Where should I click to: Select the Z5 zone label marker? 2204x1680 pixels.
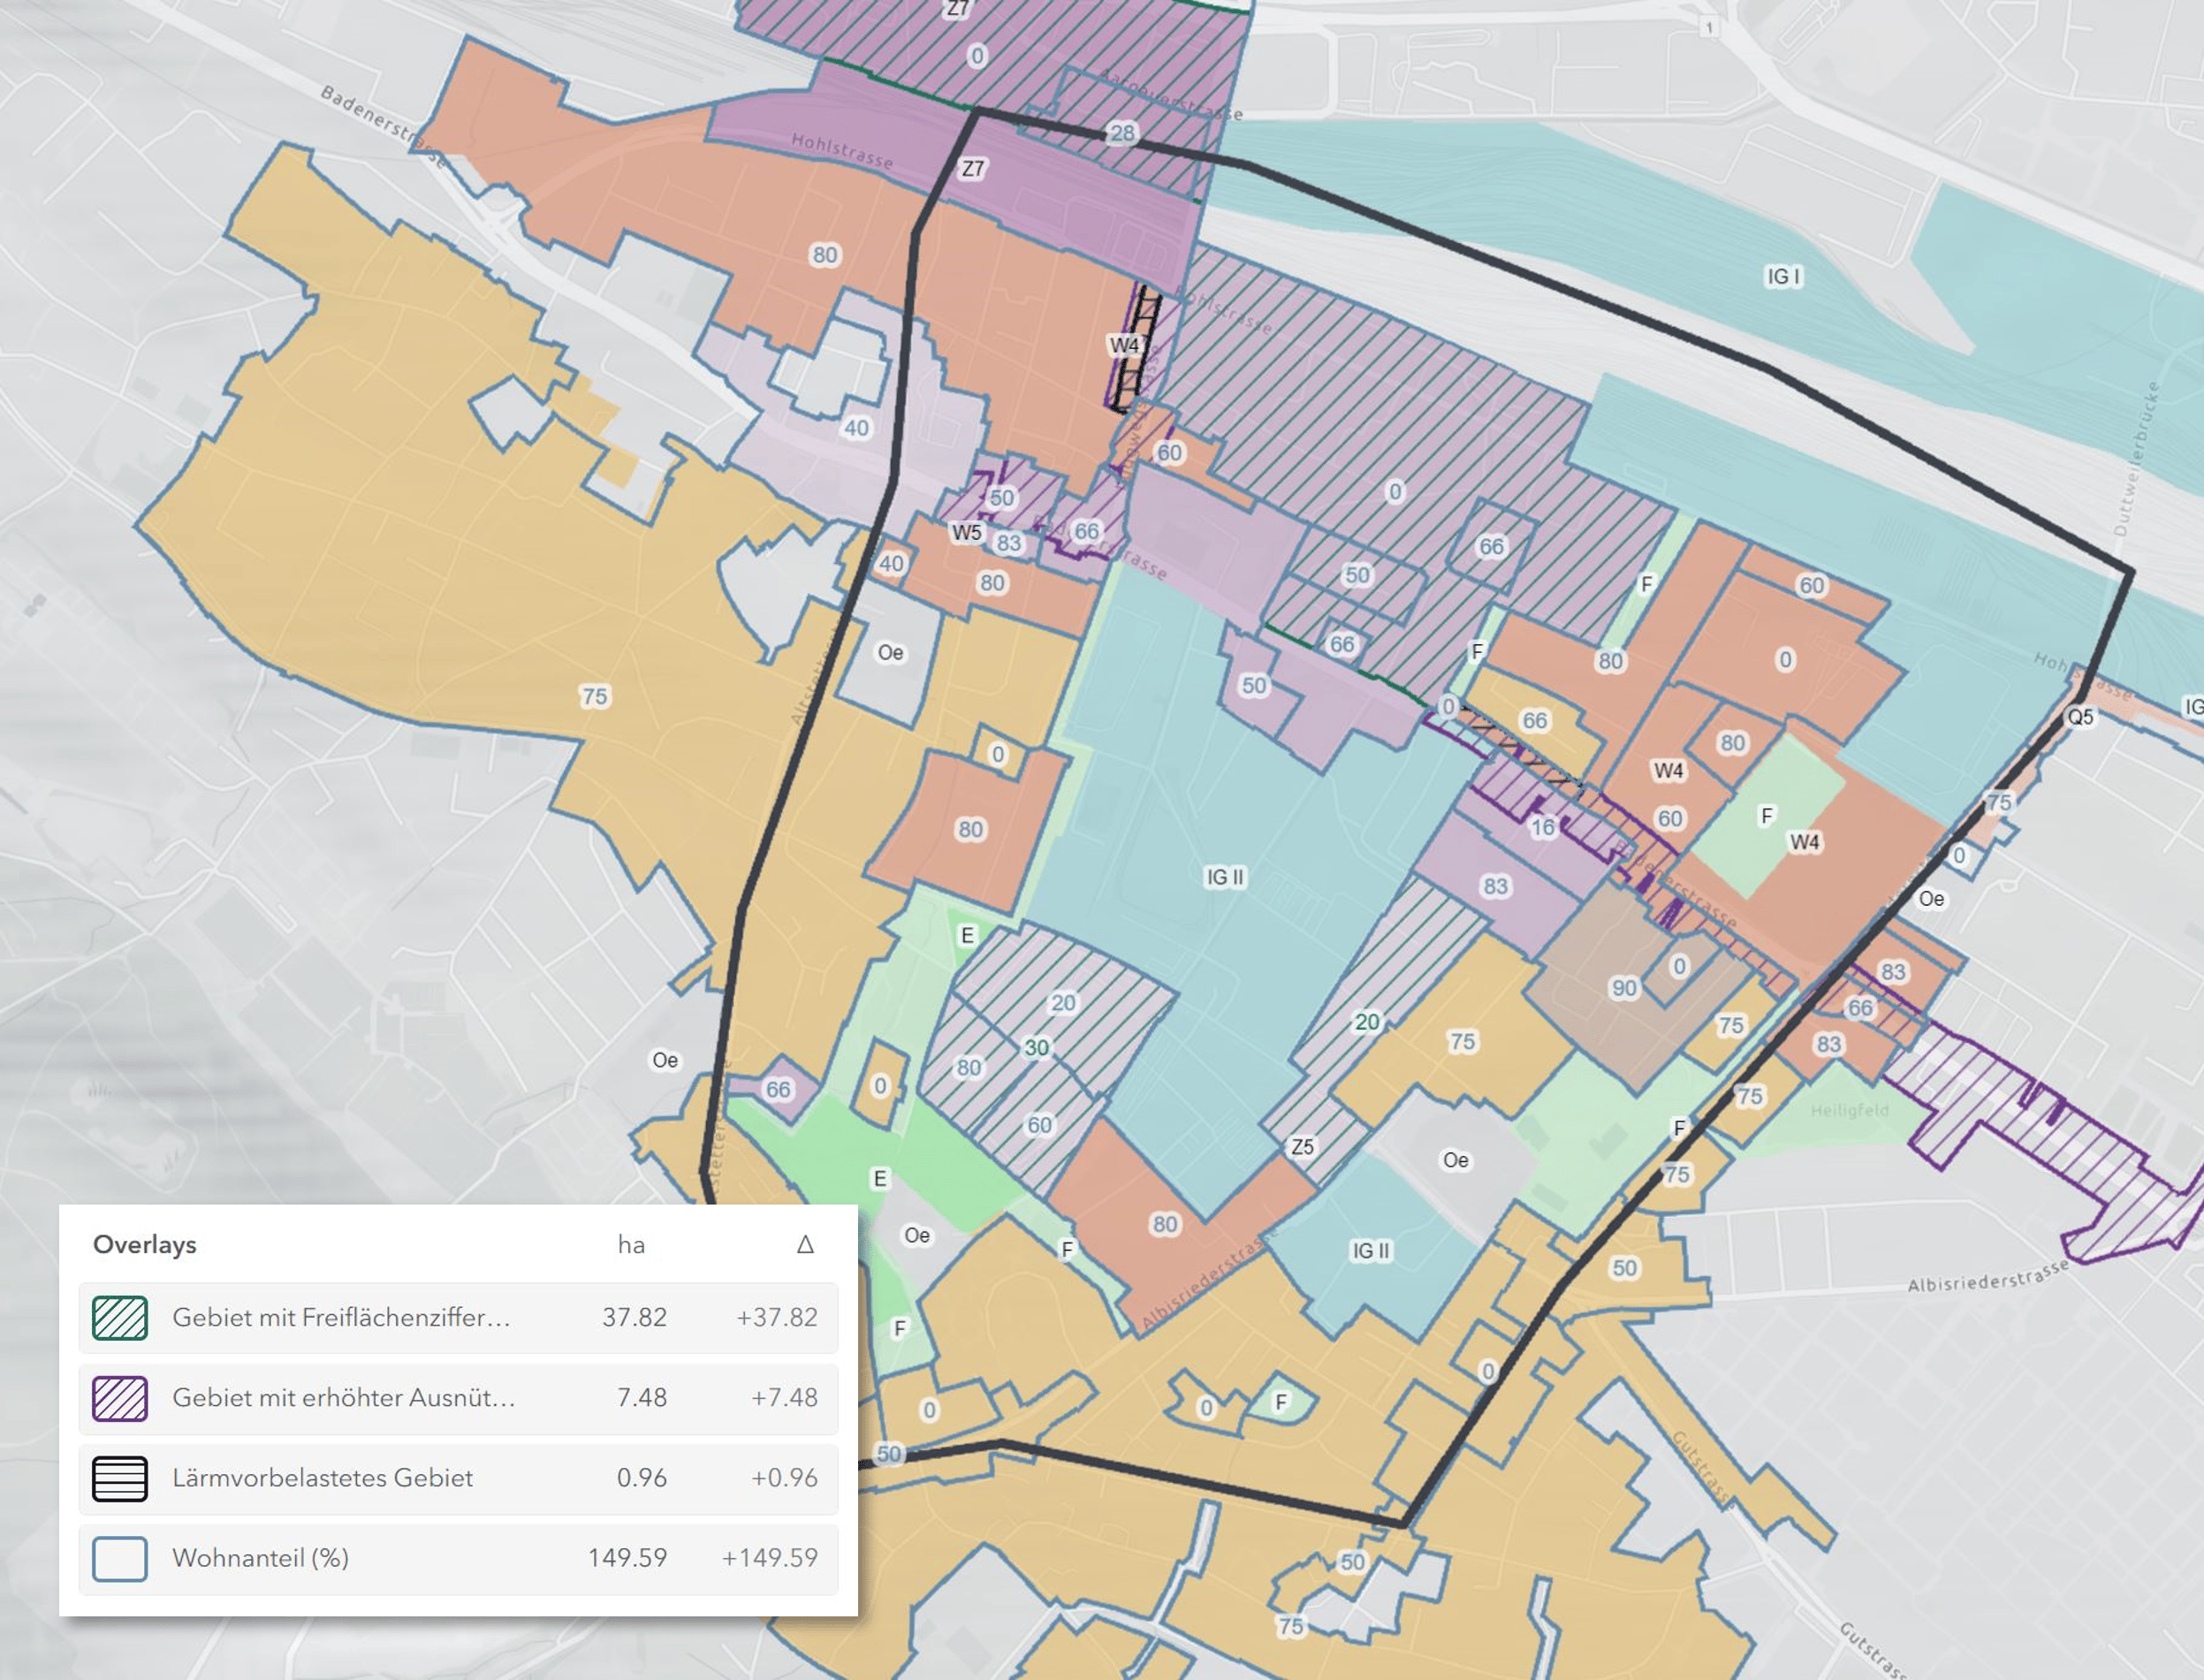point(1302,1147)
